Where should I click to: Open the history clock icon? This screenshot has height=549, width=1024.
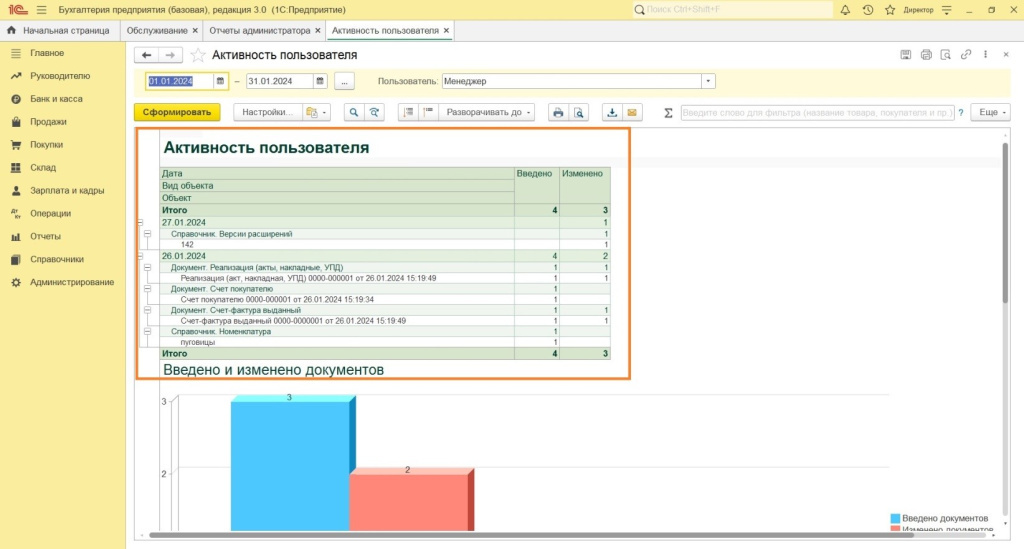[867, 10]
